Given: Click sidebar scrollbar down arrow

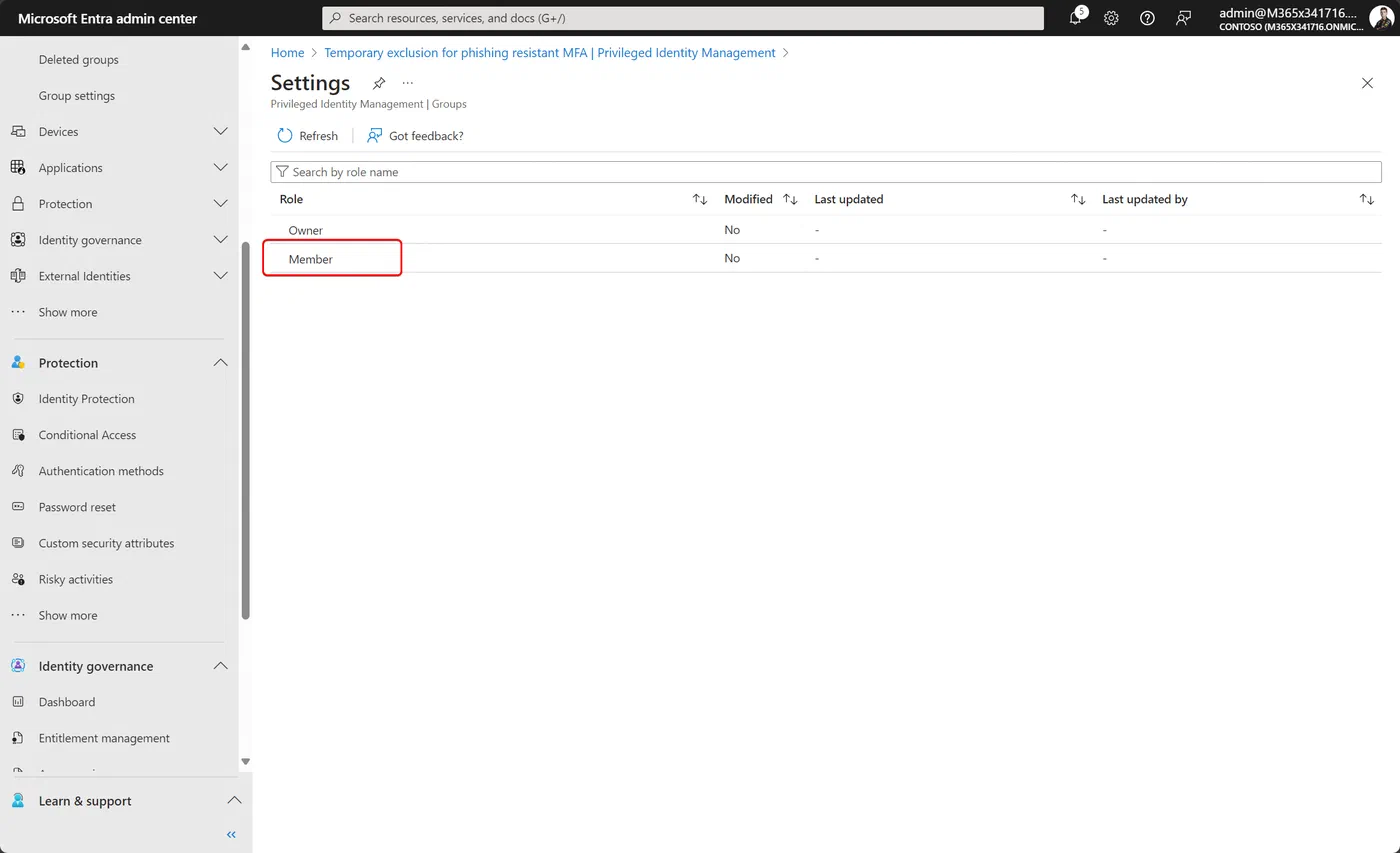Looking at the screenshot, I should (x=245, y=762).
